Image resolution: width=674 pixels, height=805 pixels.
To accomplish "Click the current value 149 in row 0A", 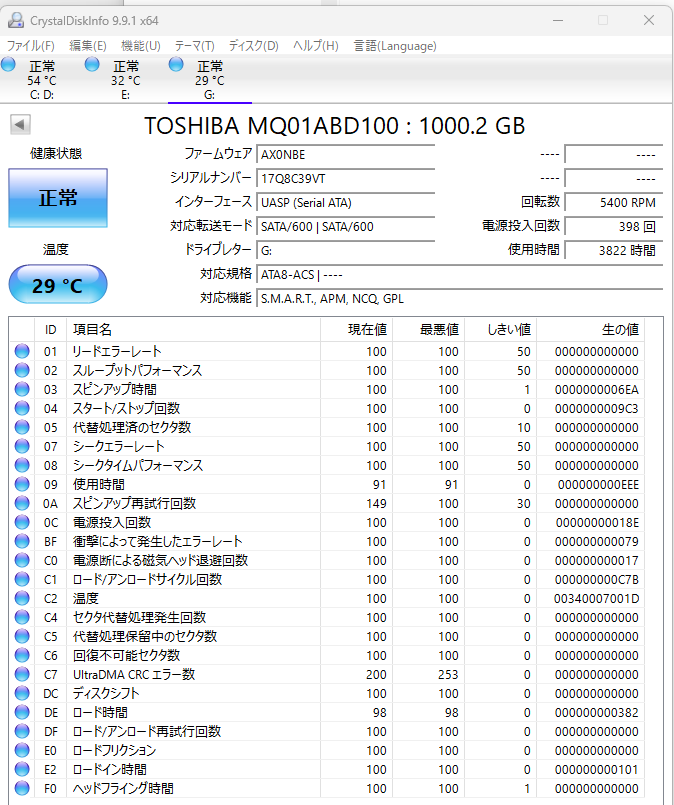I will 376,504.
